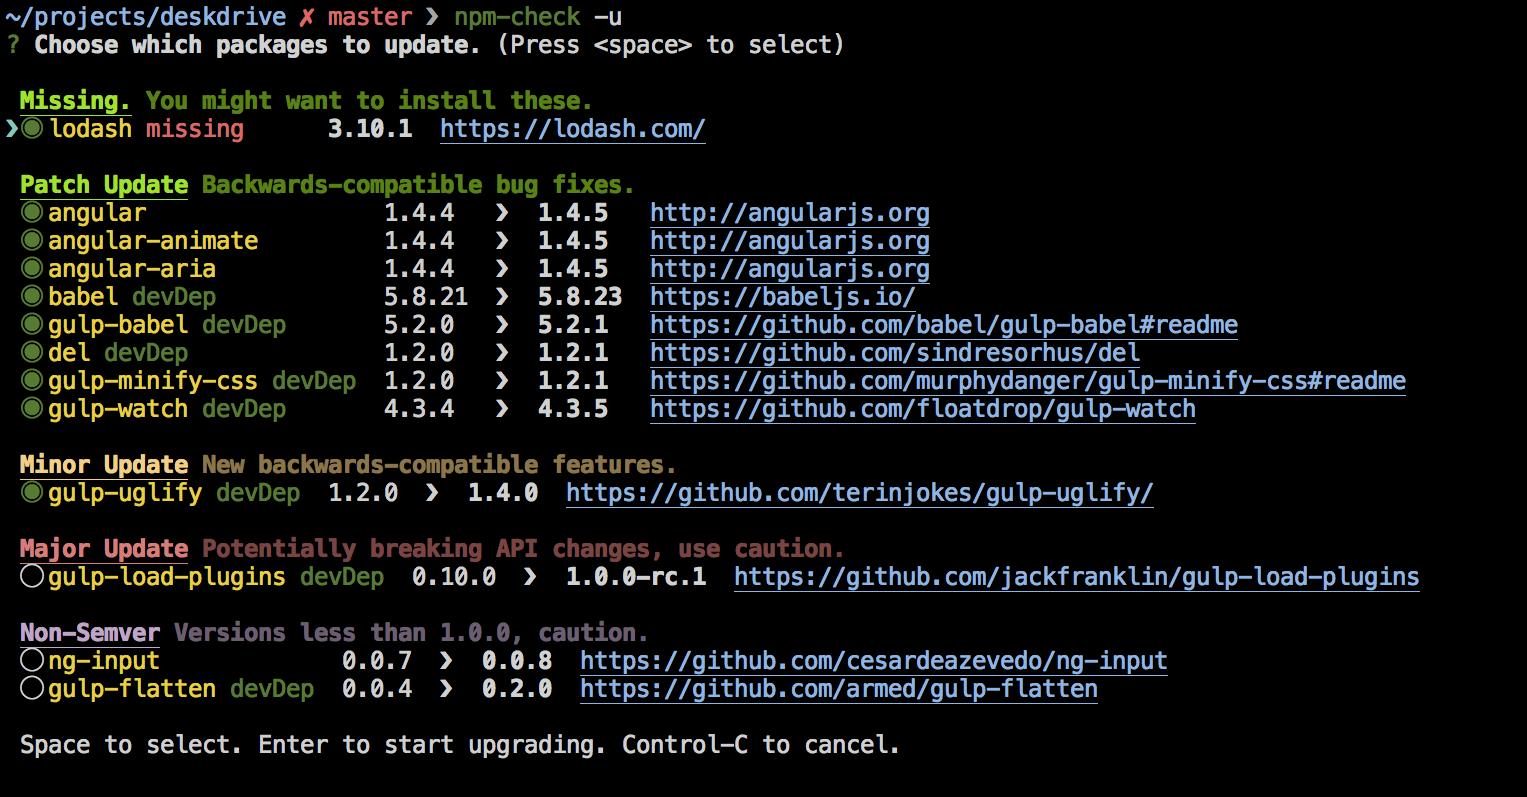1527x797 pixels.
Task: Select gulp-load-plugins major update circle
Action: pos(32,577)
